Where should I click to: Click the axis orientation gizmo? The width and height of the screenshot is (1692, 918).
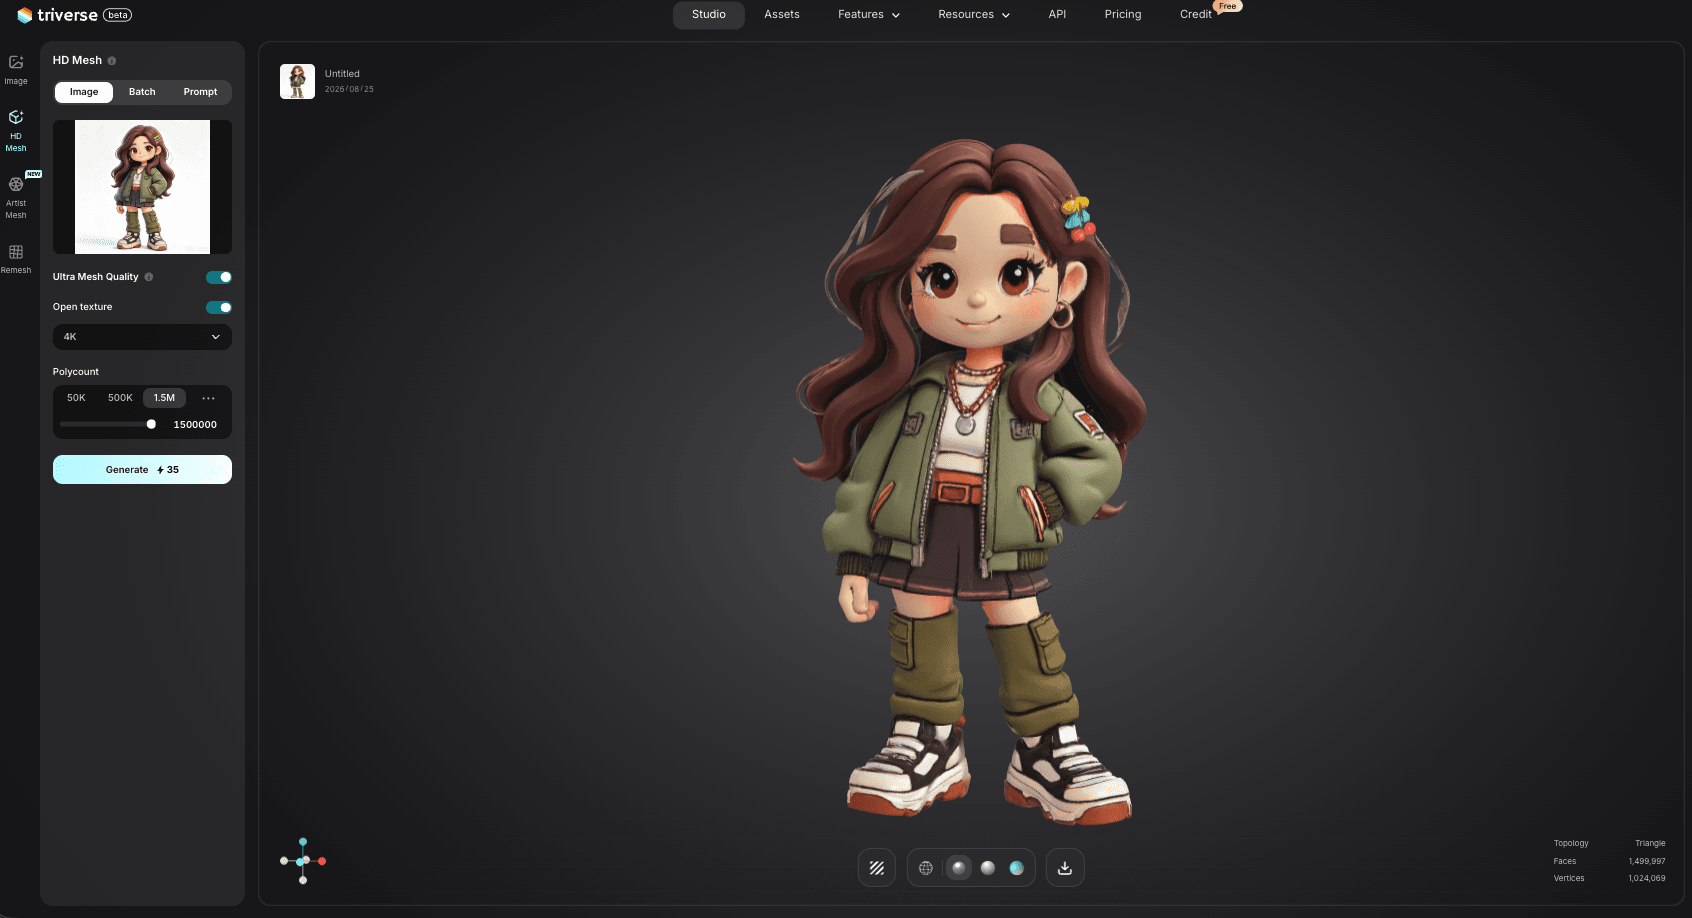coord(303,861)
